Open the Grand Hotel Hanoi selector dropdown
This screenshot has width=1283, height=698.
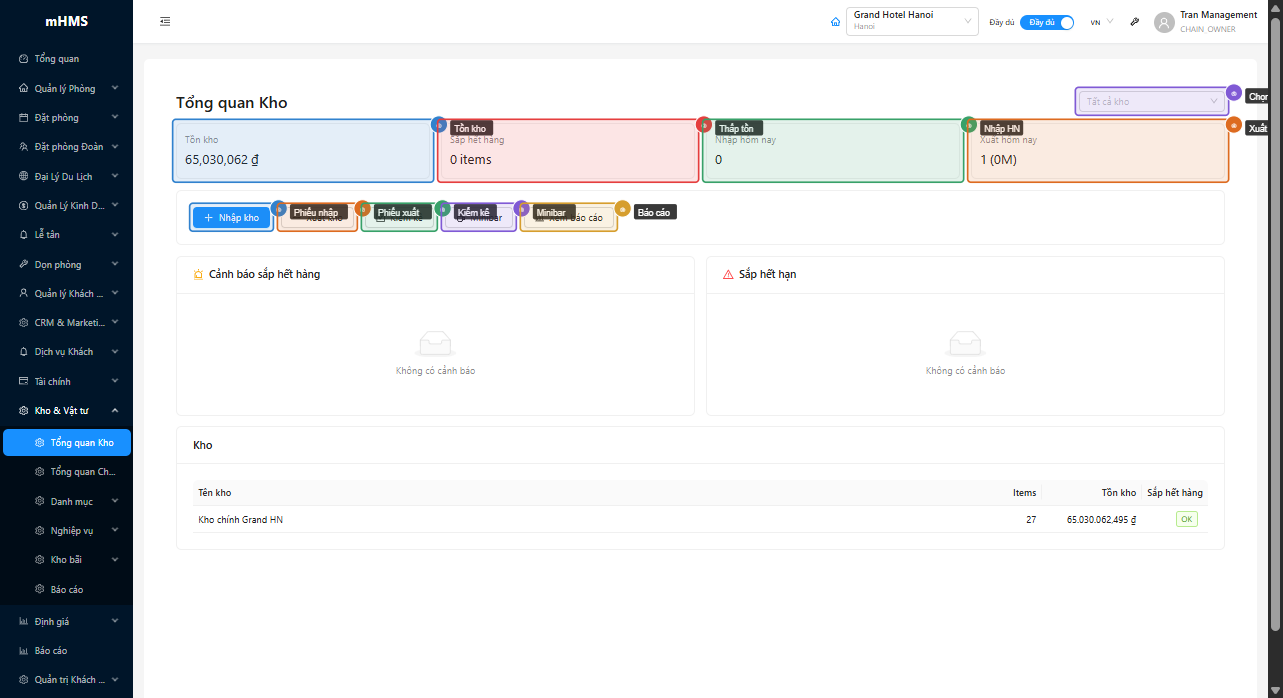pyautogui.click(x=911, y=21)
